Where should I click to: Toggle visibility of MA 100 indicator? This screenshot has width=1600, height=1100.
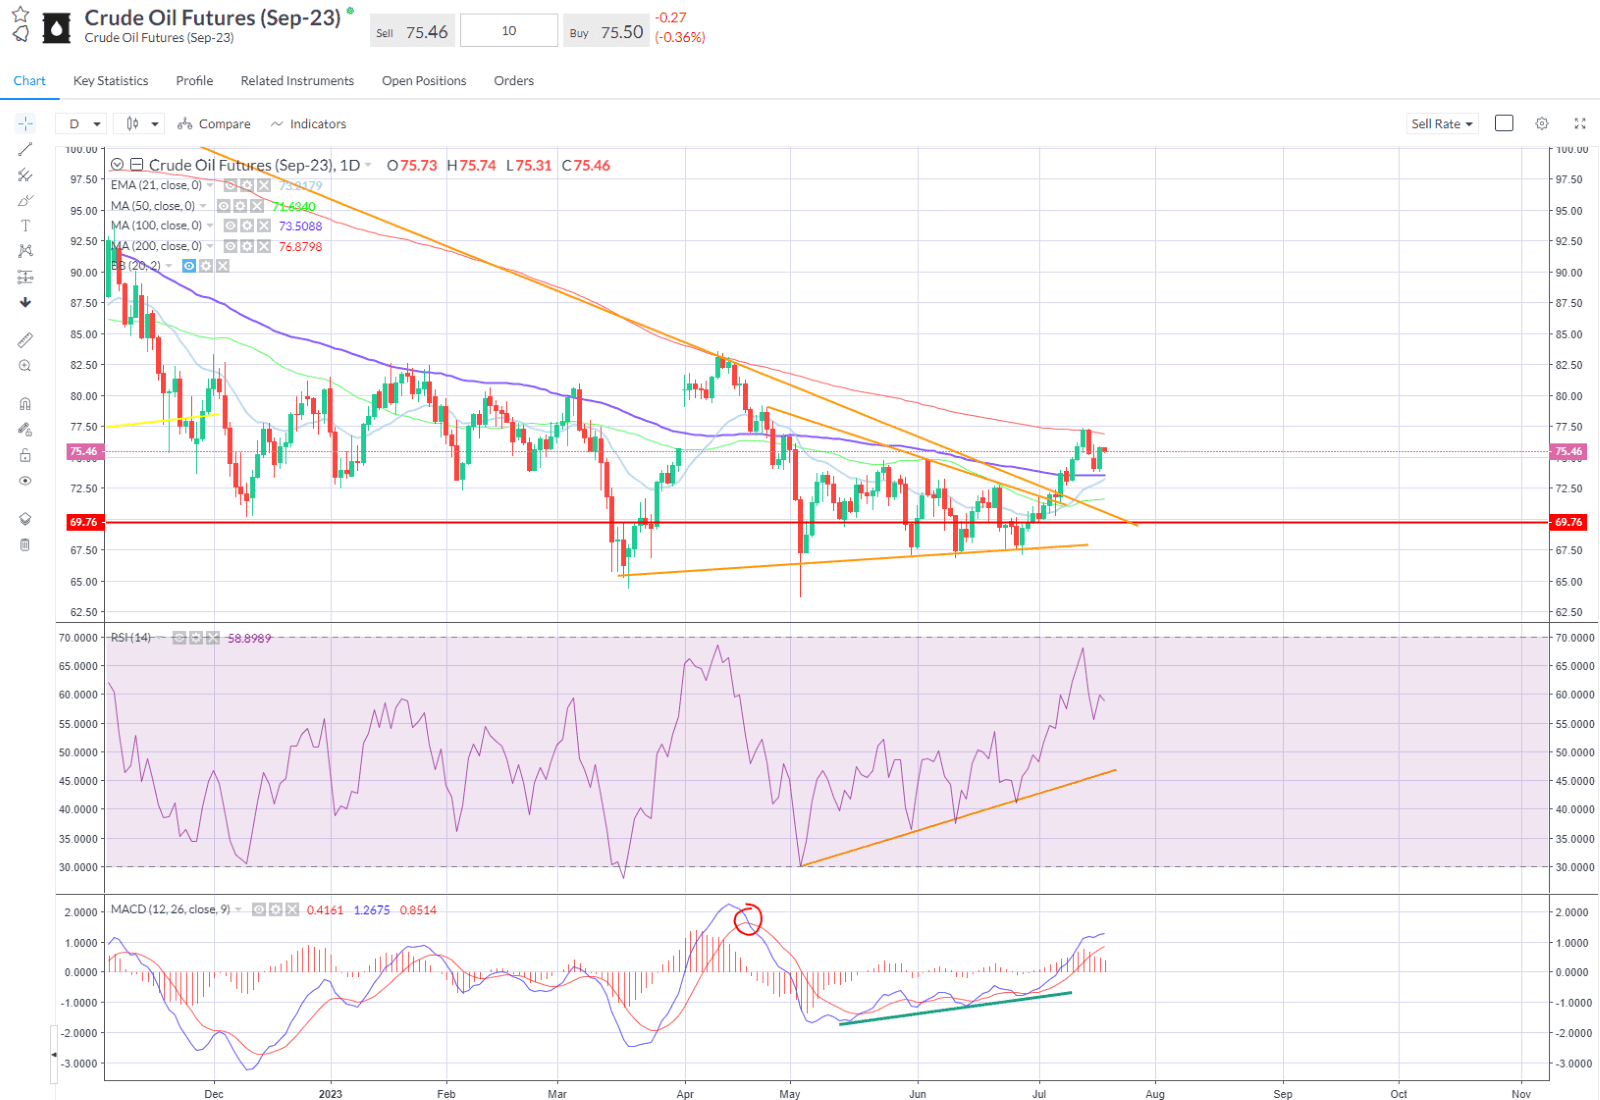point(230,226)
